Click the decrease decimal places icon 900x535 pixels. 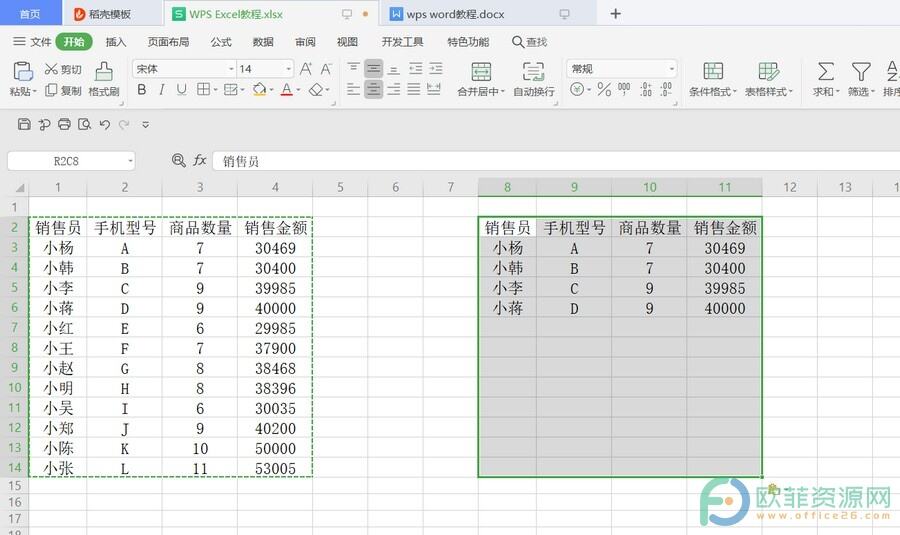(666, 89)
